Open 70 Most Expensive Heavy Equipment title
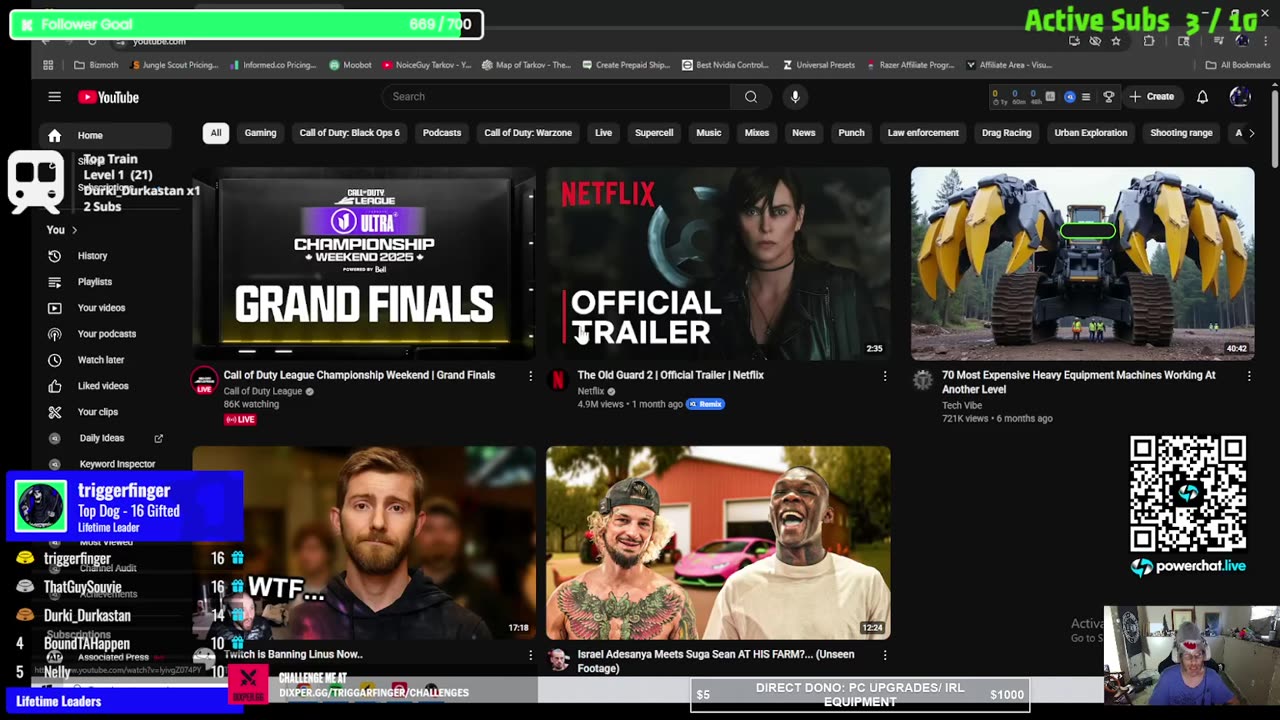This screenshot has height=720, width=1280. [1079, 382]
